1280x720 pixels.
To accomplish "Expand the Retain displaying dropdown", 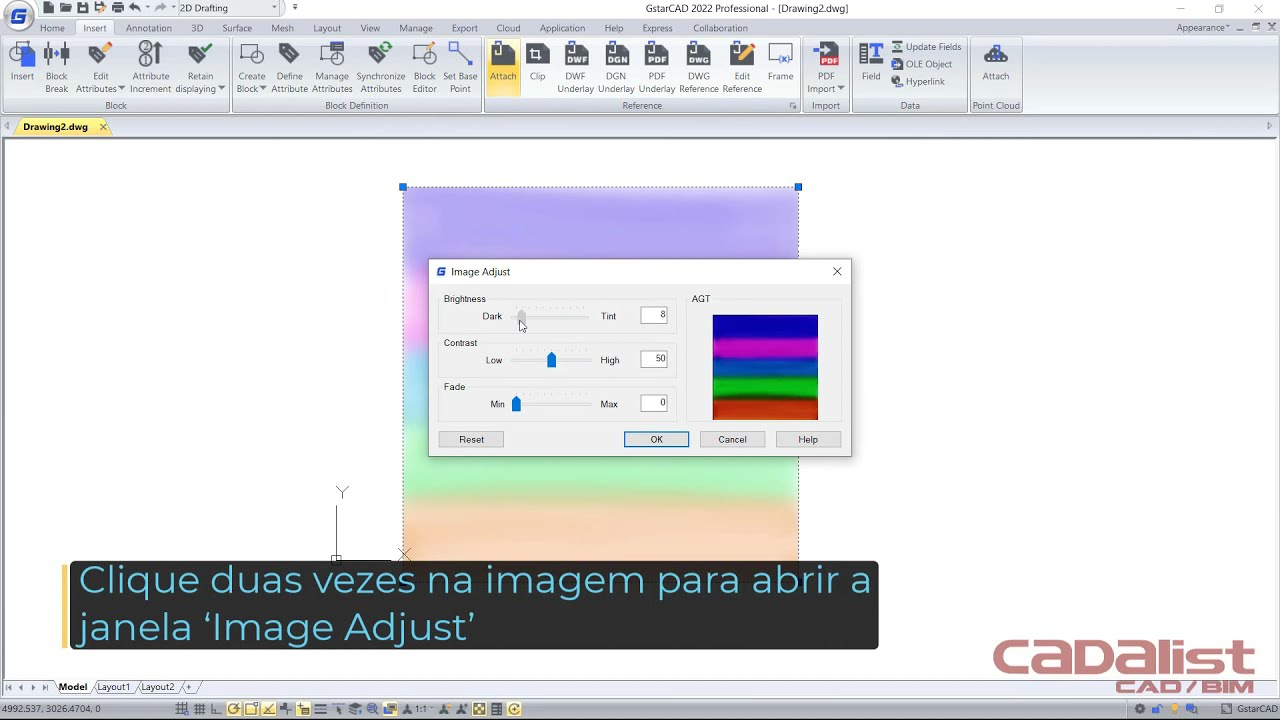I will coord(221,89).
